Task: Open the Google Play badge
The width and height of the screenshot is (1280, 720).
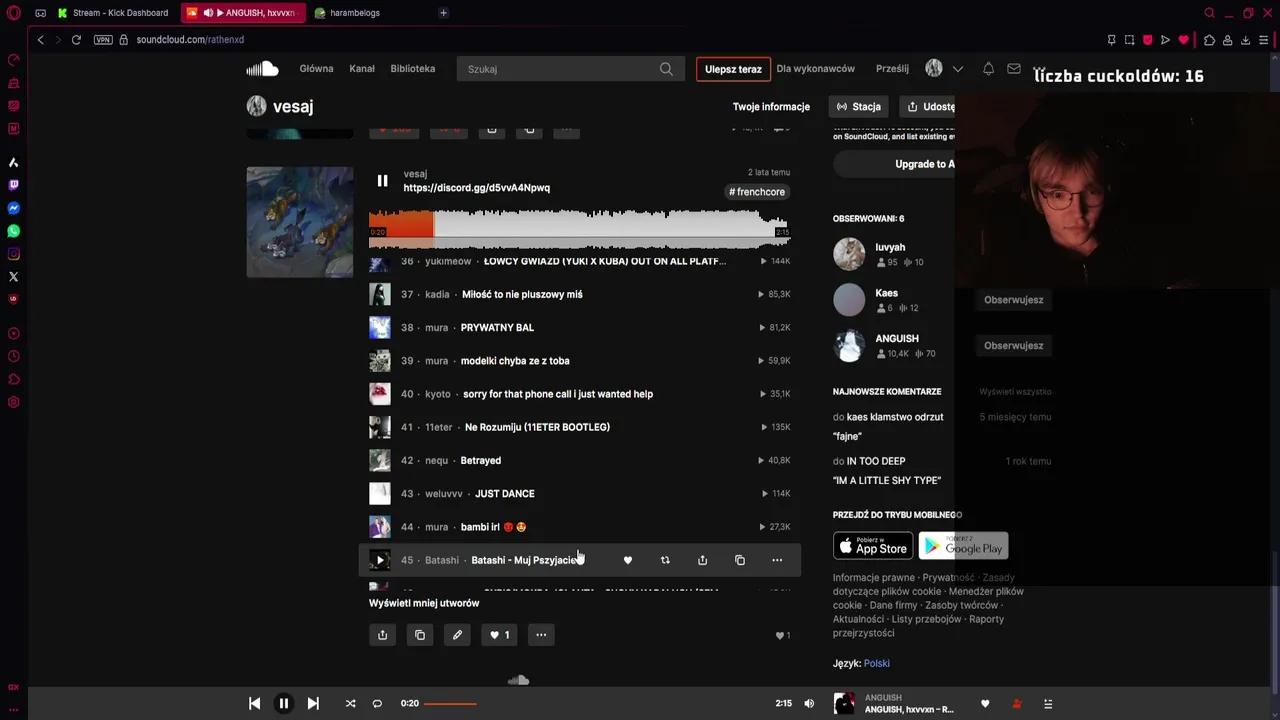Action: click(963, 546)
